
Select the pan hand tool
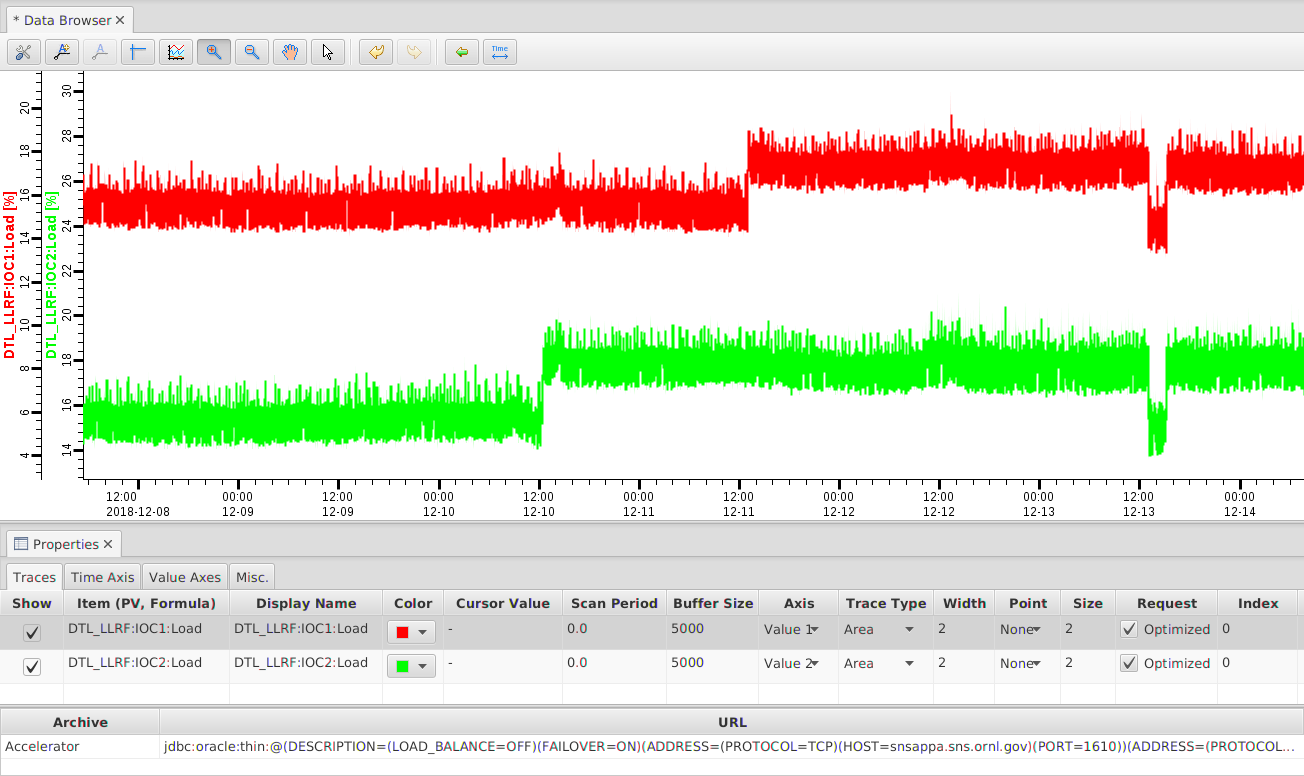pyautogui.click(x=290, y=52)
